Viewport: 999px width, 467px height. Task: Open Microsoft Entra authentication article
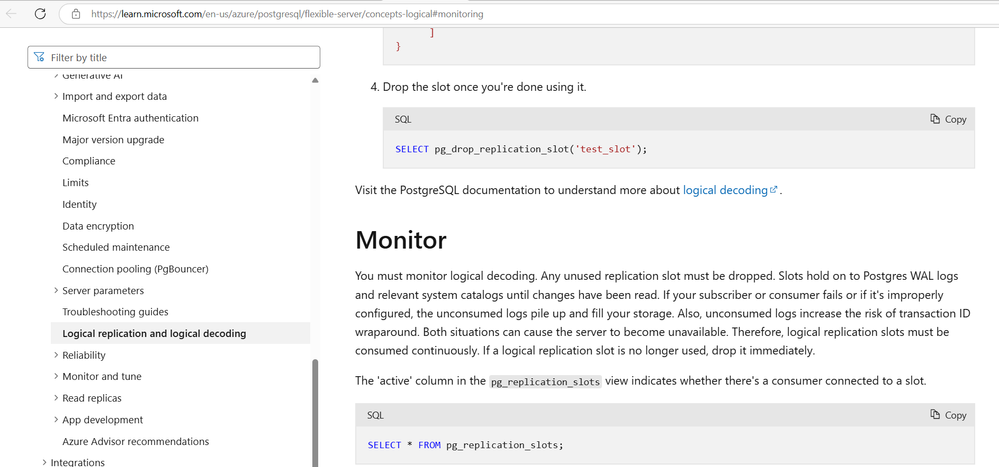tap(130, 118)
